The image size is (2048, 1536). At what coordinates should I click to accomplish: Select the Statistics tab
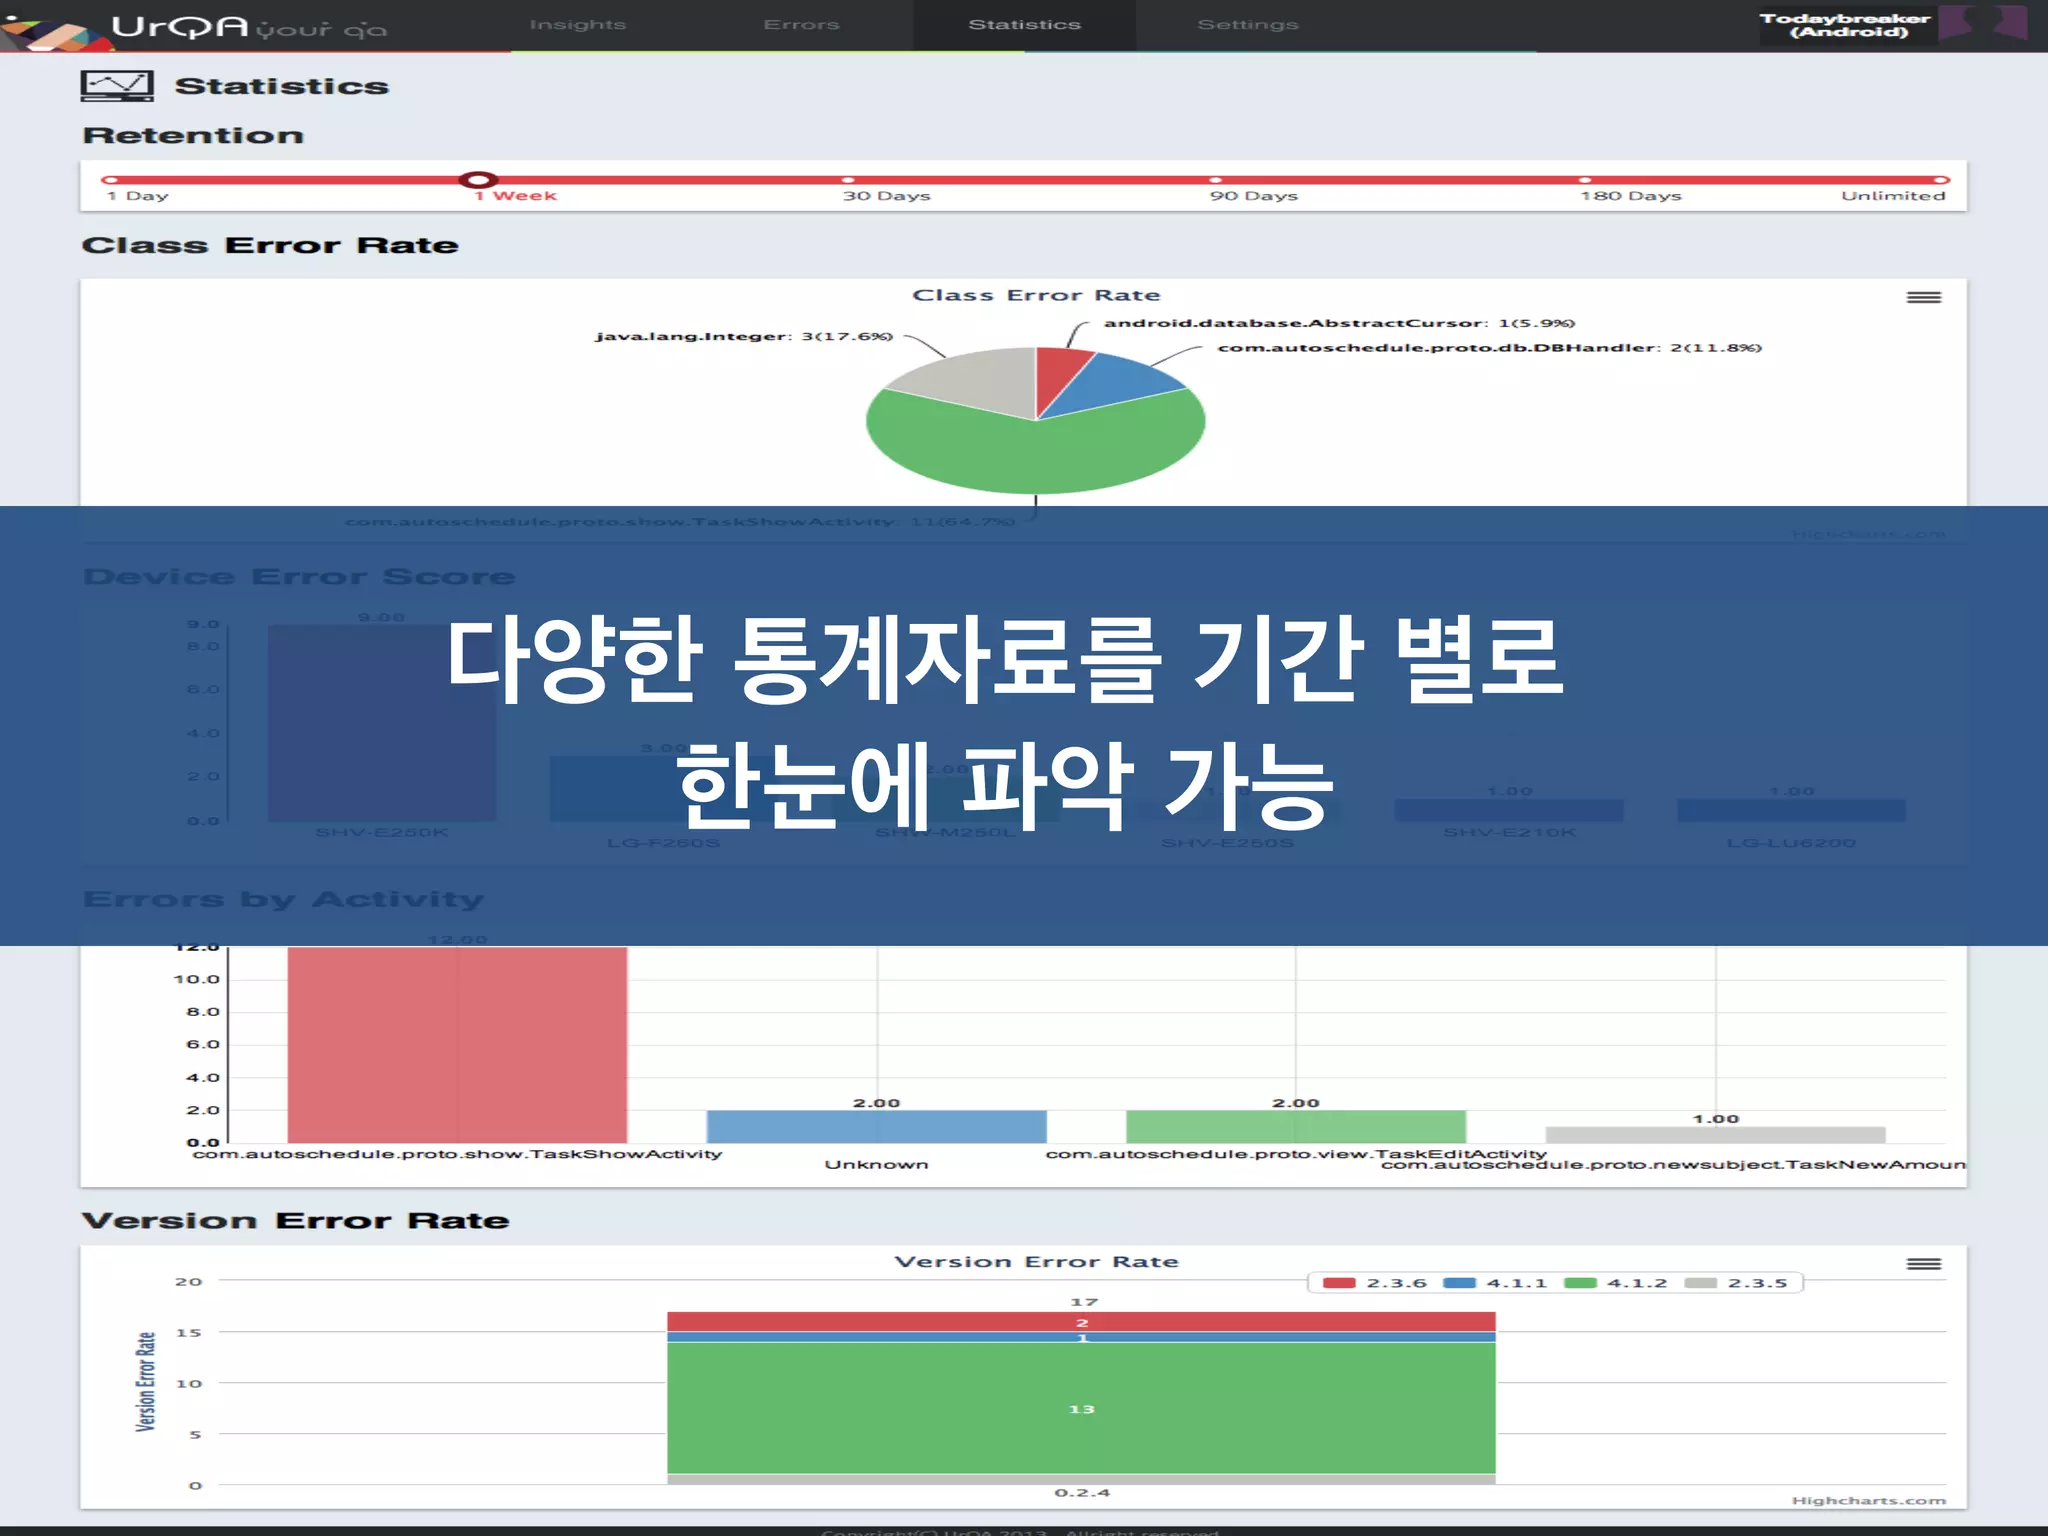point(1024,25)
